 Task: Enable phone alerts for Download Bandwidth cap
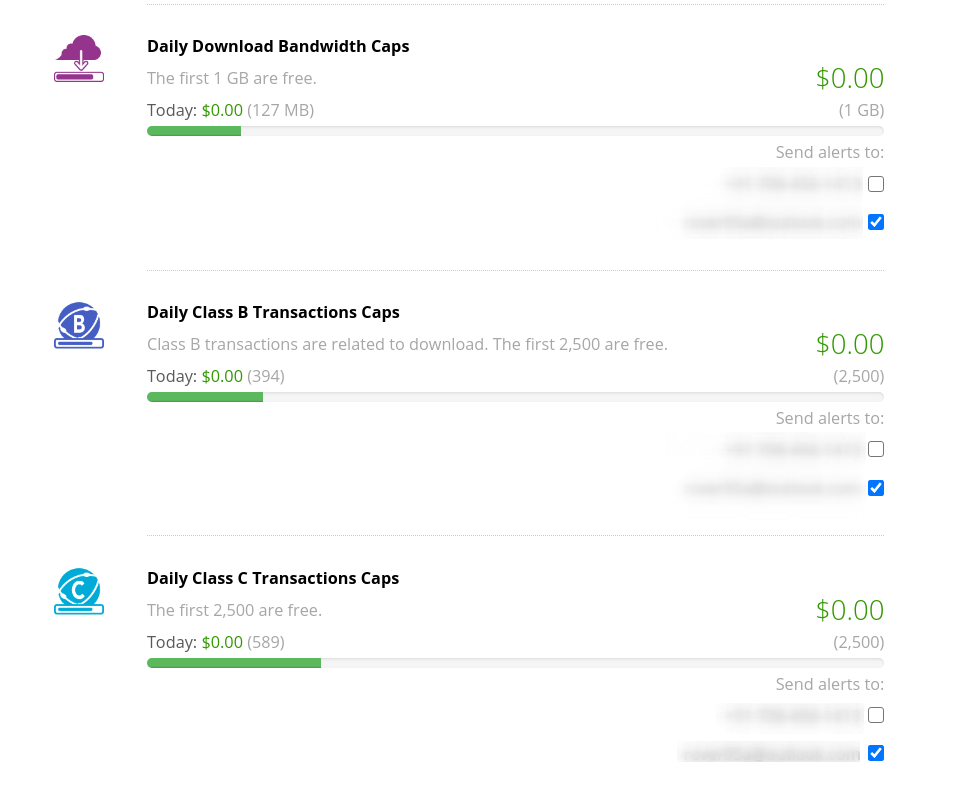point(876,184)
